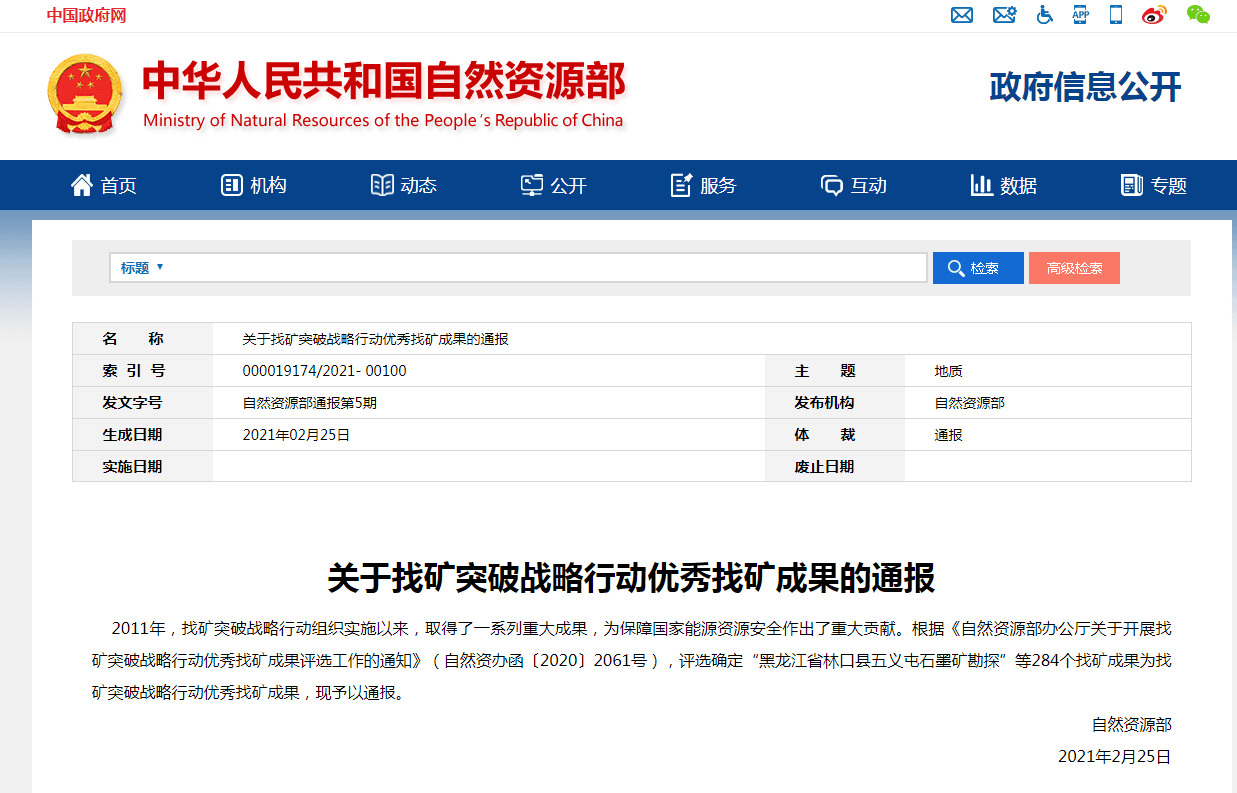Open the mobile phone version icon

click(x=1116, y=14)
